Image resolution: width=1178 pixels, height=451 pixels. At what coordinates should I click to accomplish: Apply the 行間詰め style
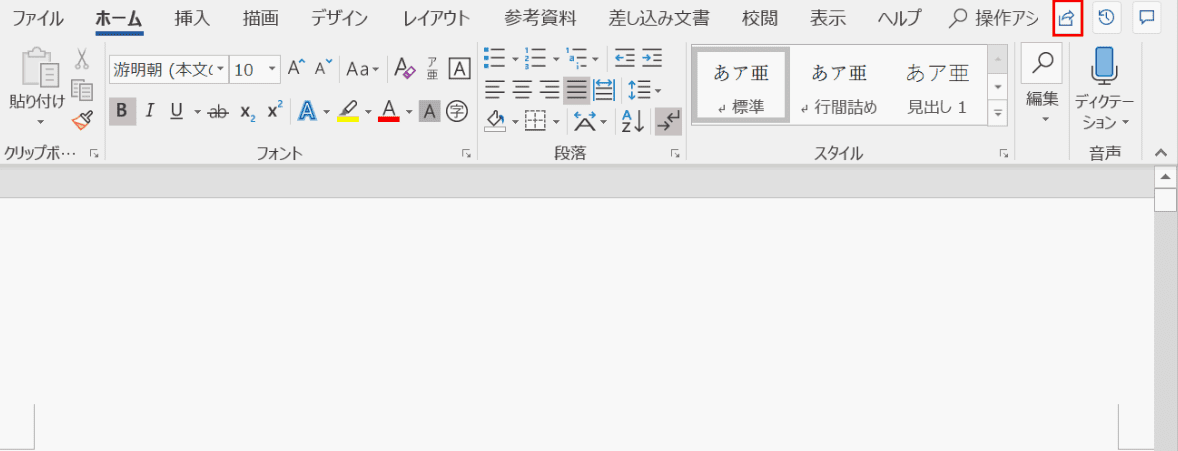(x=840, y=85)
